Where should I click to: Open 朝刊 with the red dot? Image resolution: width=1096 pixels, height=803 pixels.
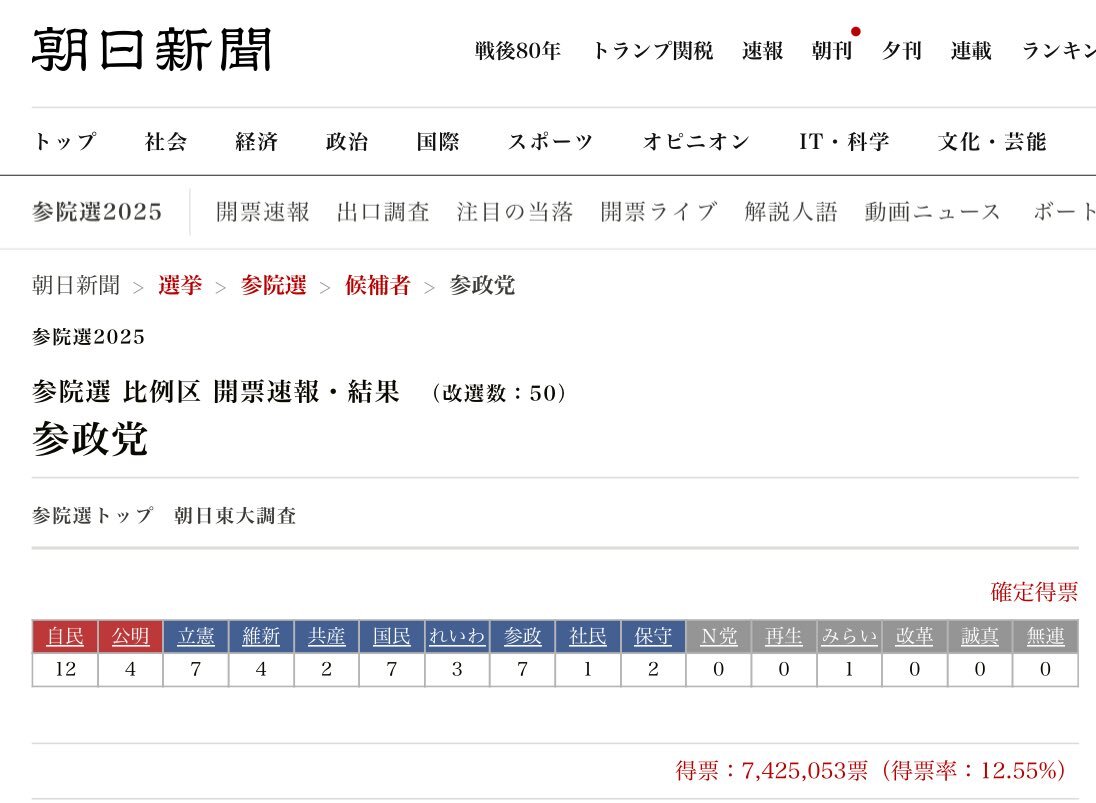click(x=832, y=50)
